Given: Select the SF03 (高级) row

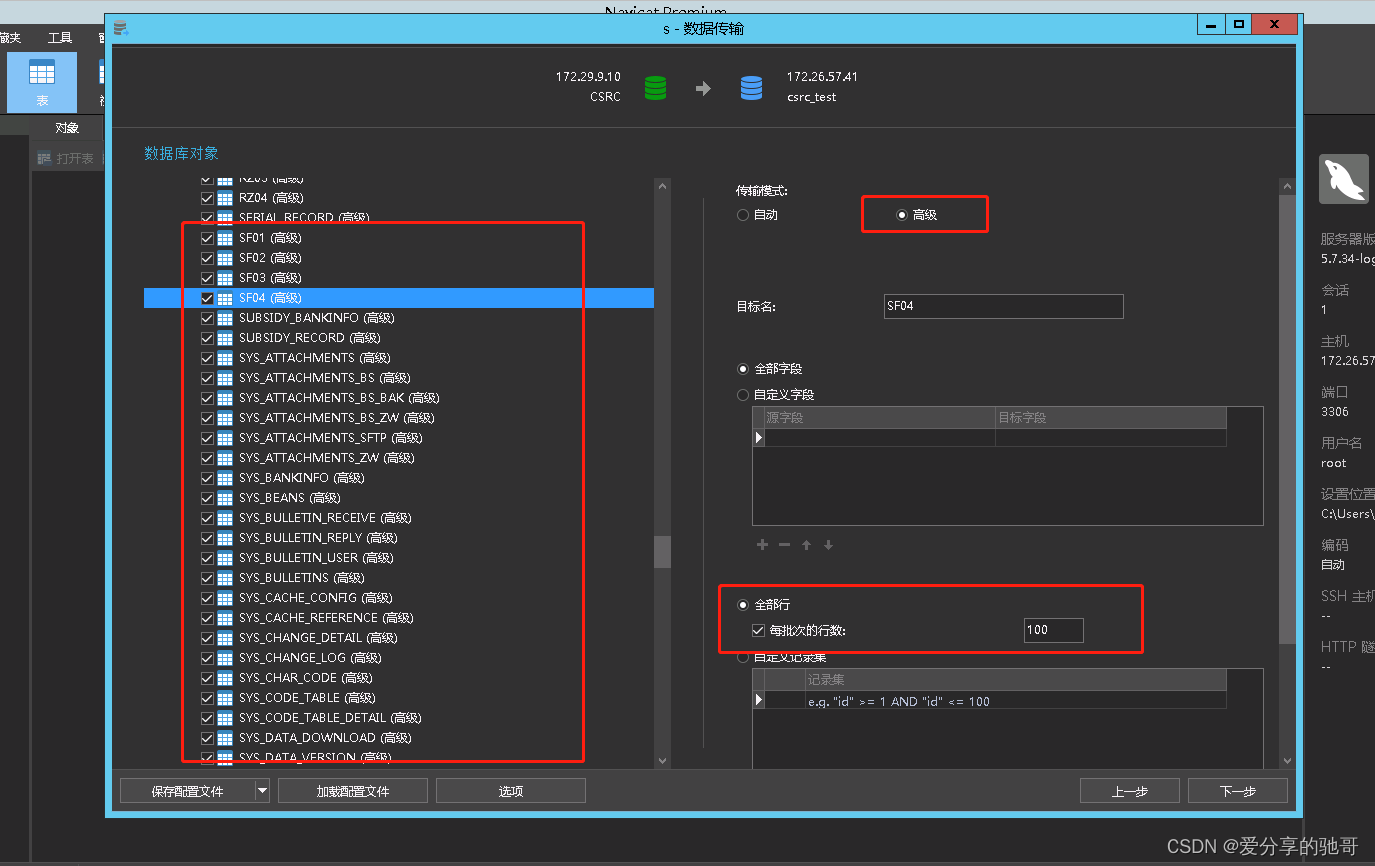Looking at the screenshot, I should coord(399,278).
